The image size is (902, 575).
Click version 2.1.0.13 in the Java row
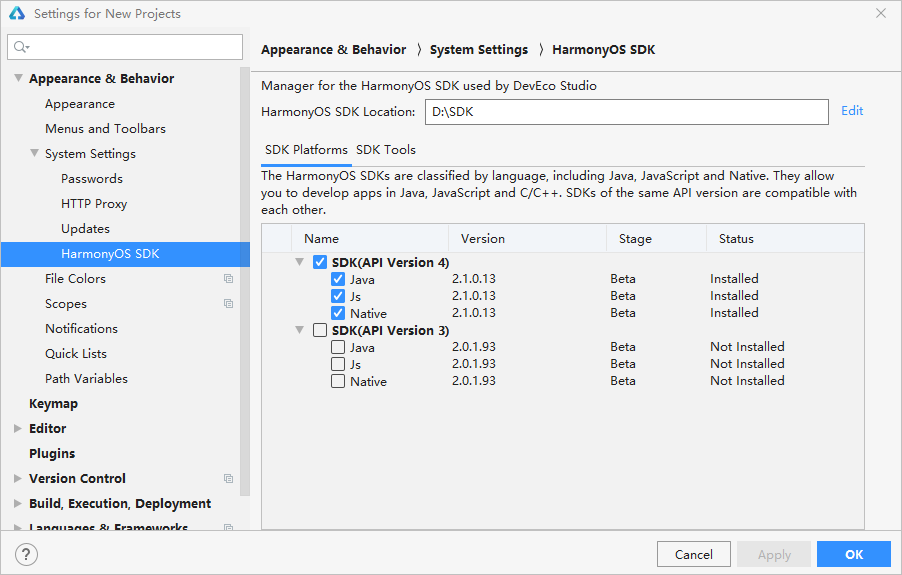coord(473,279)
